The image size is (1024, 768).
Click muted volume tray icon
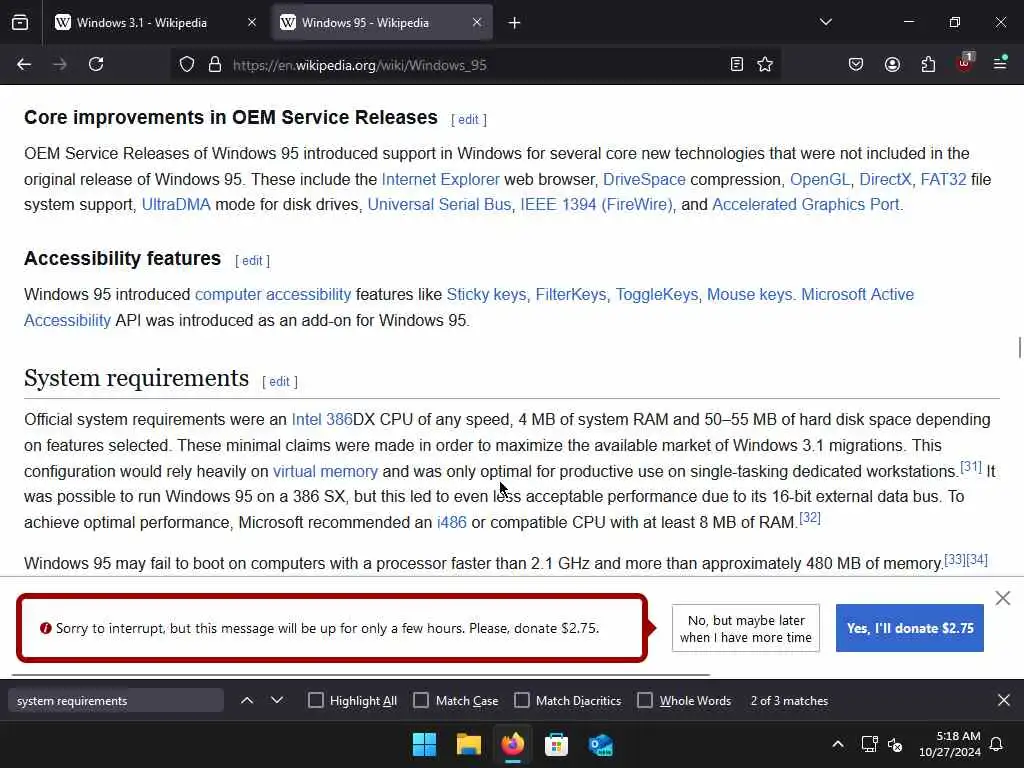(895, 744)
